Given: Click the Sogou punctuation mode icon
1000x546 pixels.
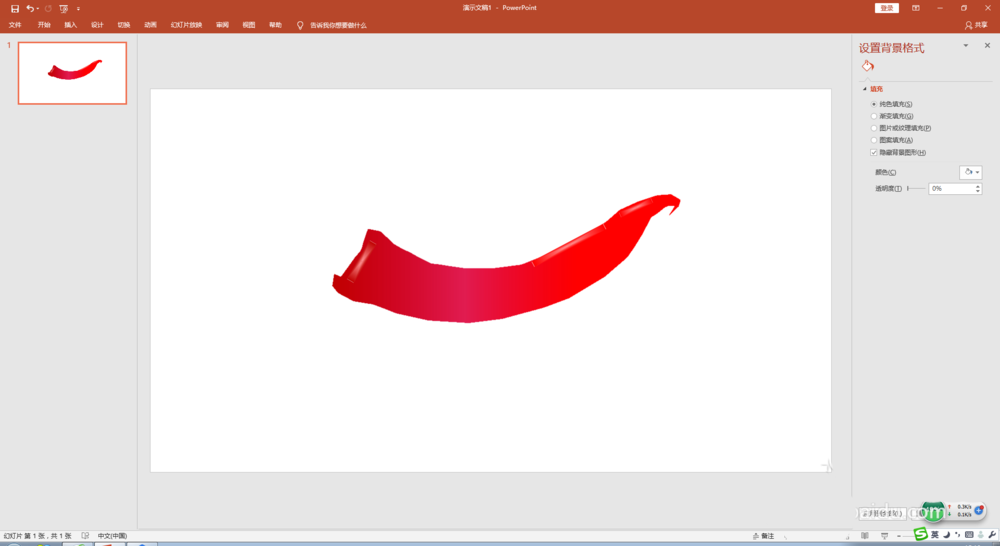Looking at the screenshot, I should (x=957, y=535).
